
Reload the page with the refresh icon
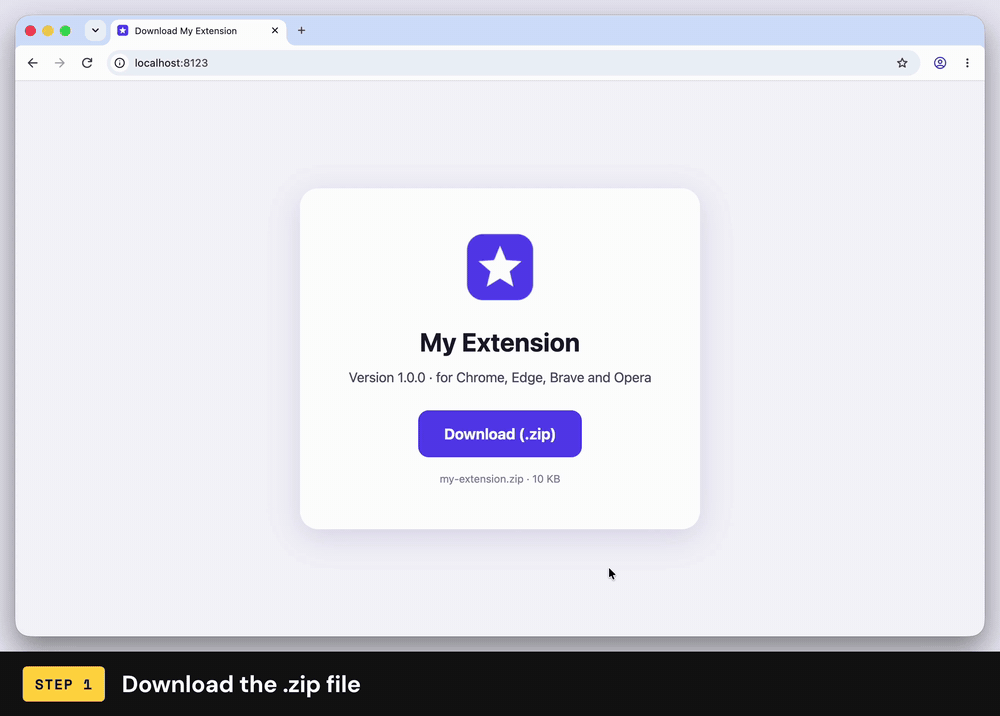(x=87, y=62)
